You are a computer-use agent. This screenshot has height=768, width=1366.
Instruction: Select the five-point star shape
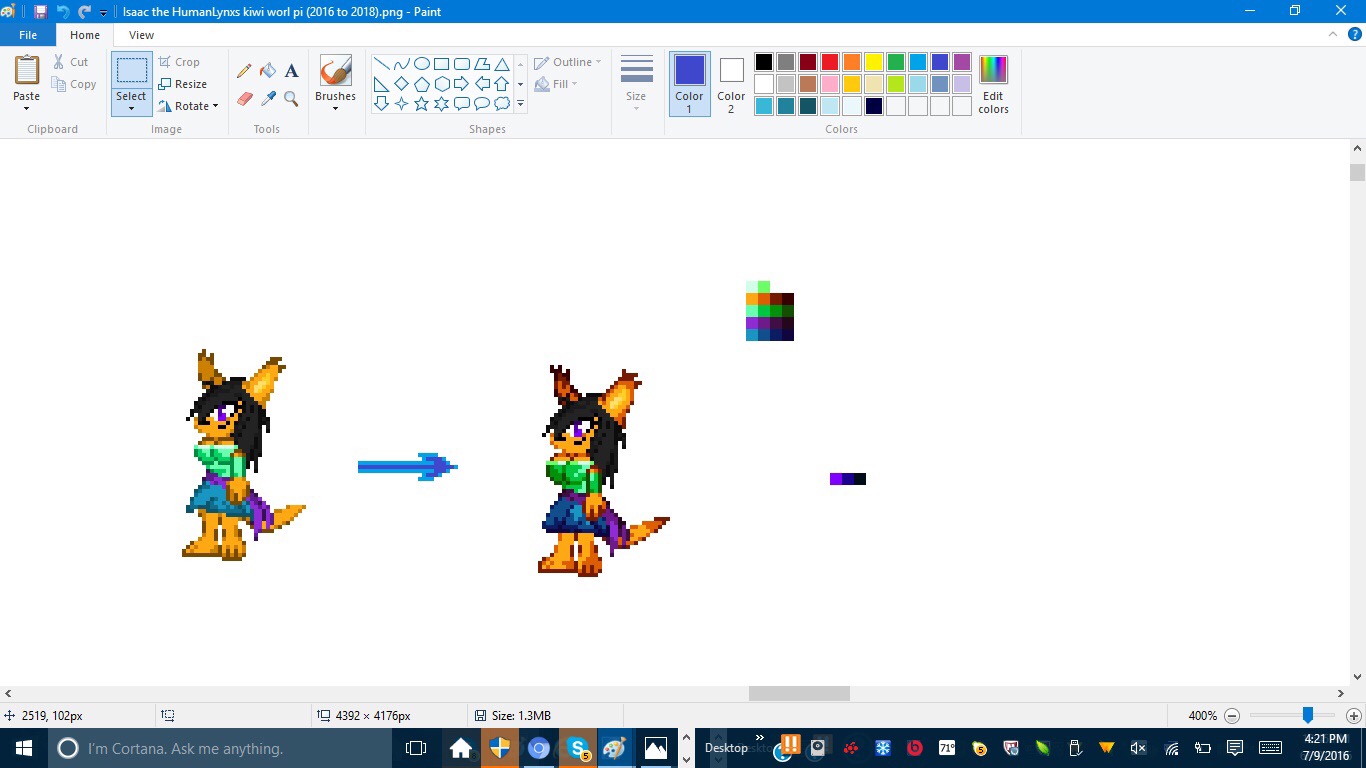pyautogui.click(x=421, y=104)
